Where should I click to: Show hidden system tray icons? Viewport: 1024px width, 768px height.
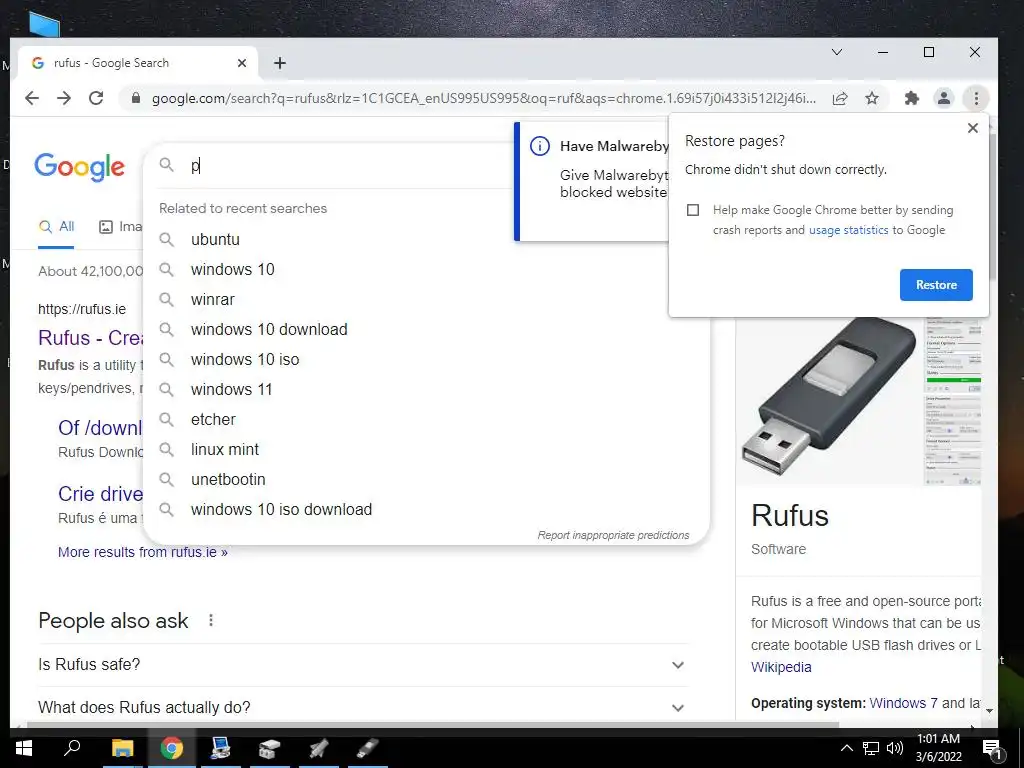846,748
